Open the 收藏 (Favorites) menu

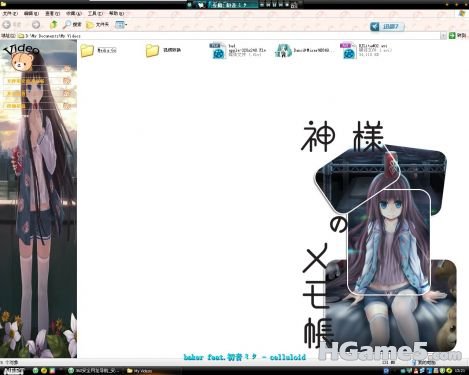tap(73, 14)
